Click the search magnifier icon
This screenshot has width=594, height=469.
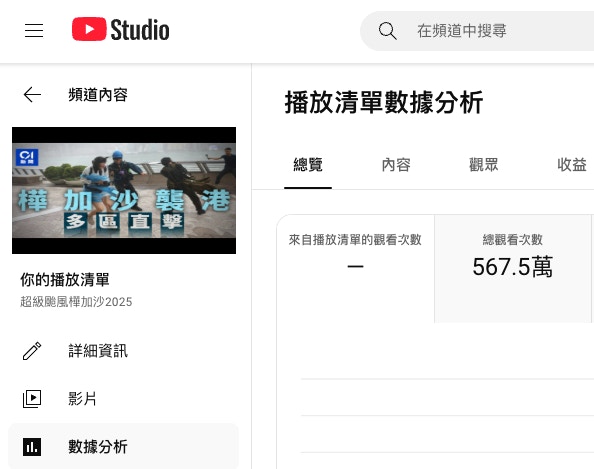[x=388, y=31]
